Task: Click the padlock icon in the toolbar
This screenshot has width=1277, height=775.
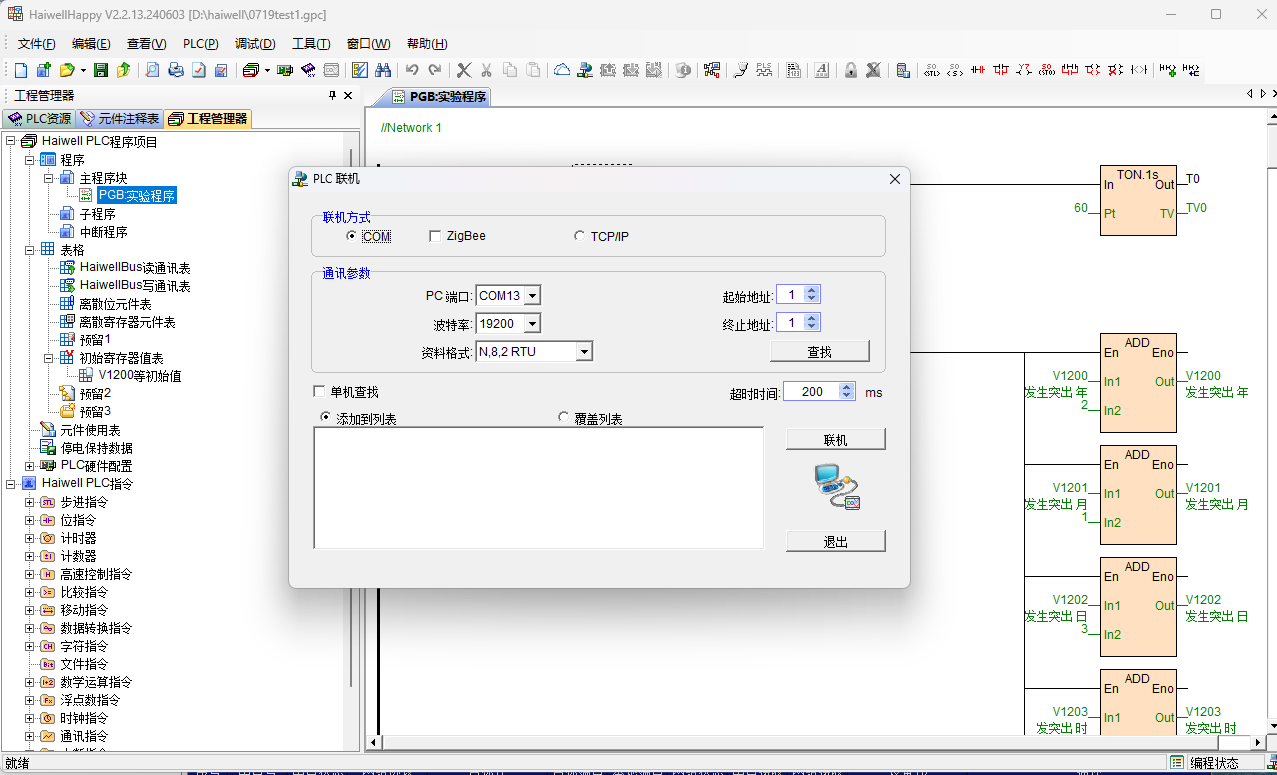Action: pos(850,70)
